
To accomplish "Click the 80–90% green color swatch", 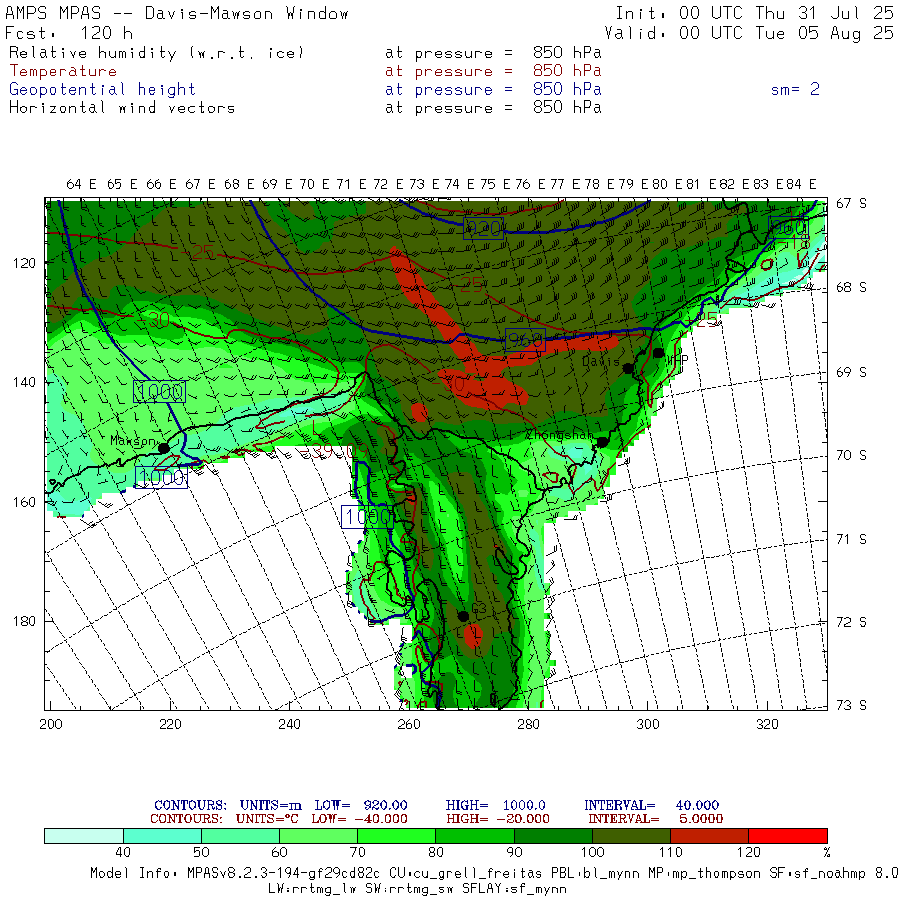I will pyautogui.click(x=475, y=836).
